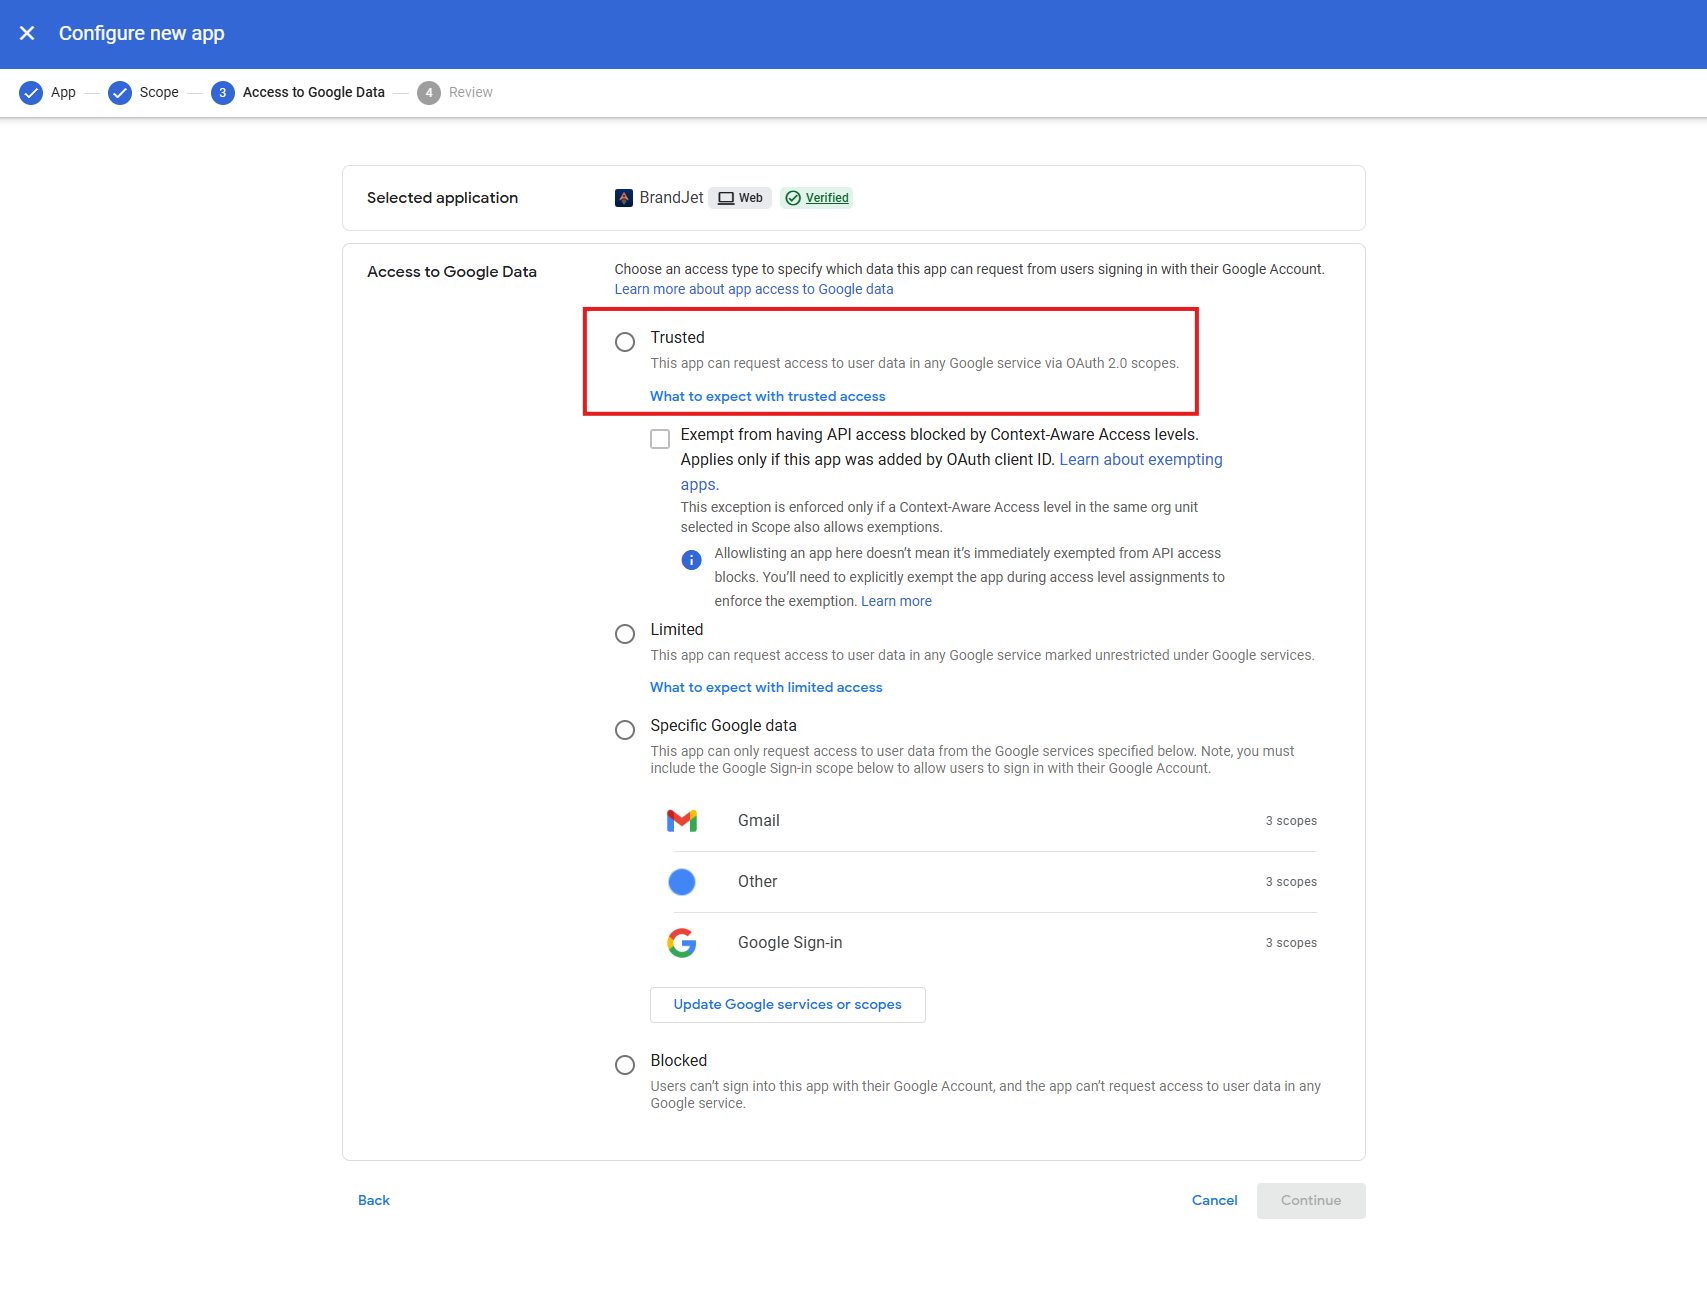
Task: Enable Context-Aware Access exemption checkbox
Action: click(660, 439)
